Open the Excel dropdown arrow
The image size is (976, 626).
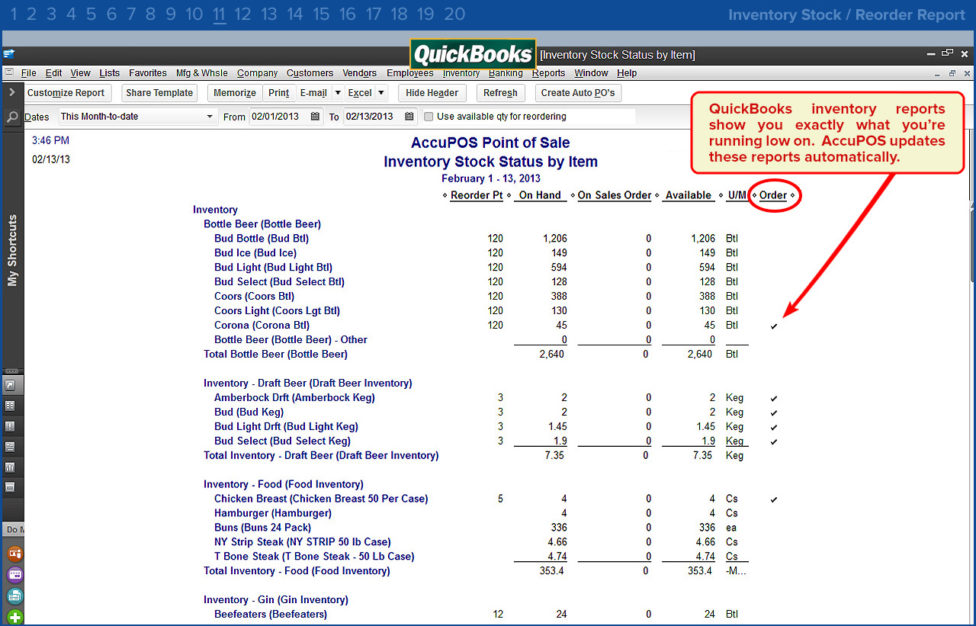click(381, 93)
